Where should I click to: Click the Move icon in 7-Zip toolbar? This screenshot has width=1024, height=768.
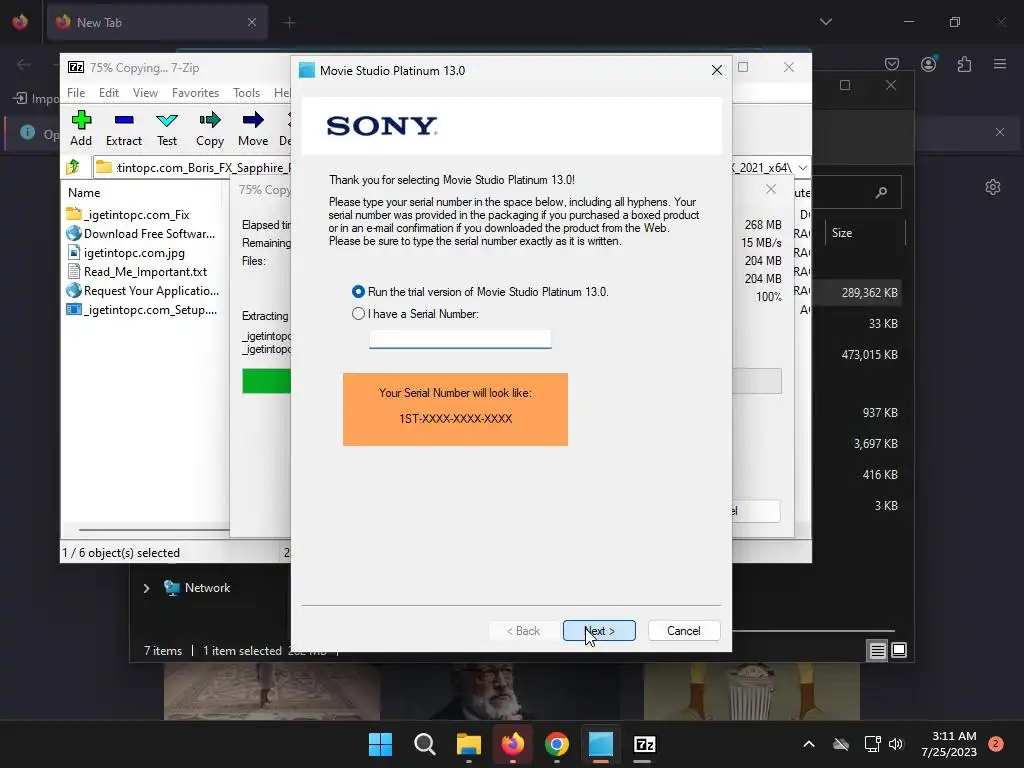point(253,128)
